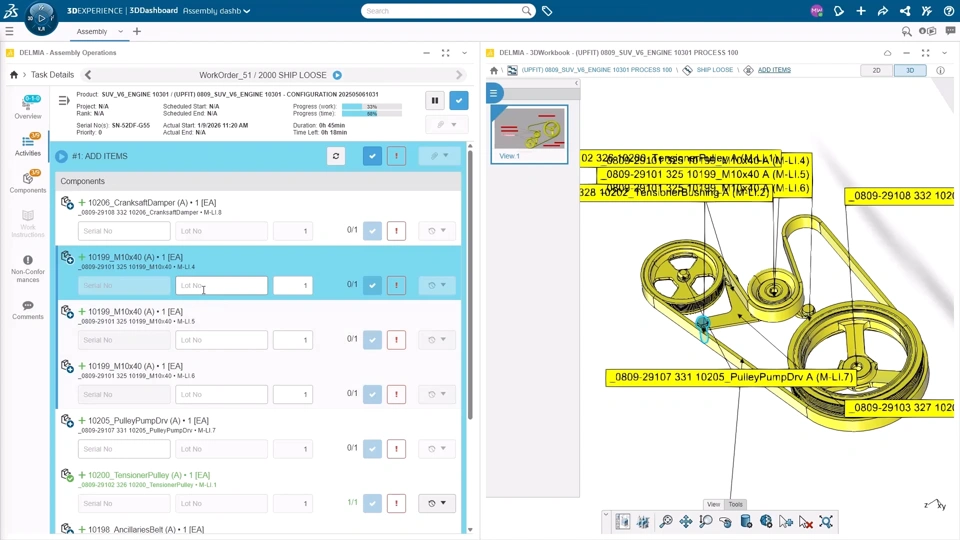Toggle the 3DWorkbook slide list menu button

[x=493, y=94]
